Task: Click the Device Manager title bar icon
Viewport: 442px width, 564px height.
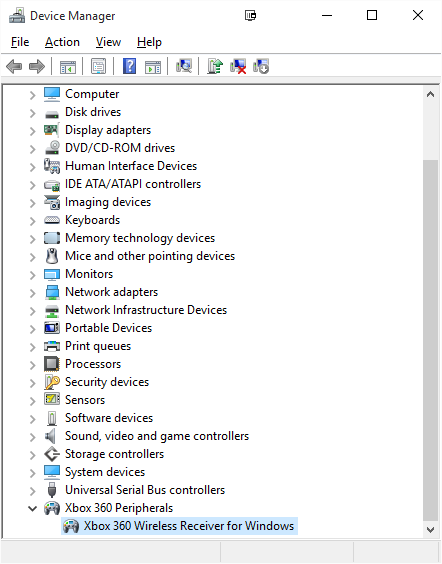Action: [17, 16]
